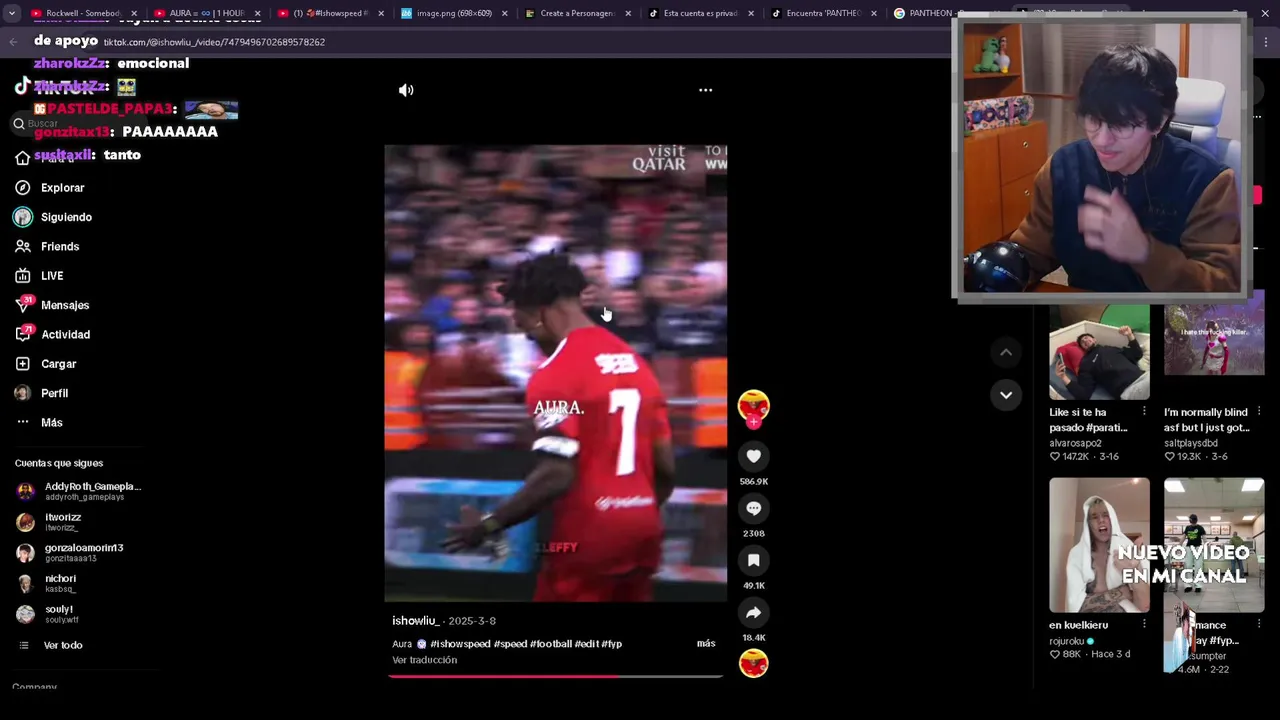Open Mensajes inbox icon

(x=23, y=305)
